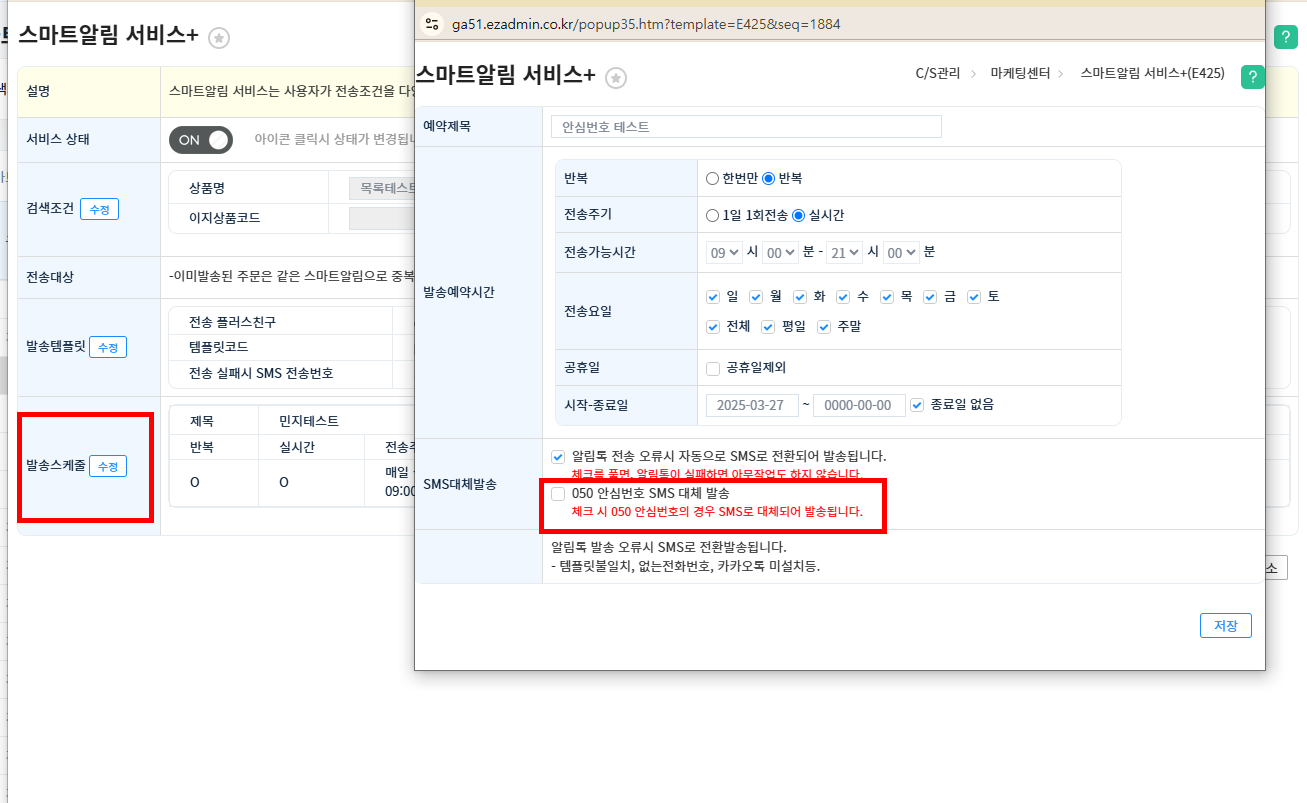Image resolution: width=1307 pixels, height=803 pixels.
Task: Click the C/S관리 breadcrumb item
Action: (x=937, y=73)
